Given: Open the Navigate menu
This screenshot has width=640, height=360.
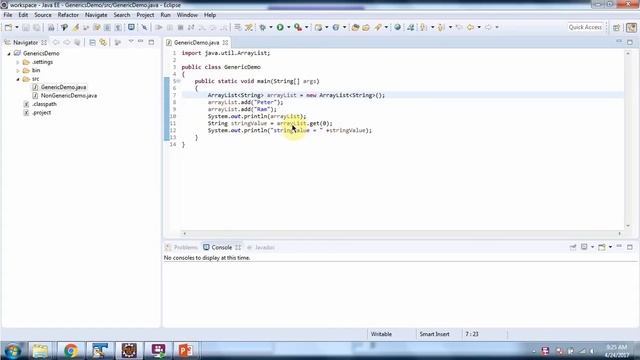Looking at the screenshot, I should (96, 15).
